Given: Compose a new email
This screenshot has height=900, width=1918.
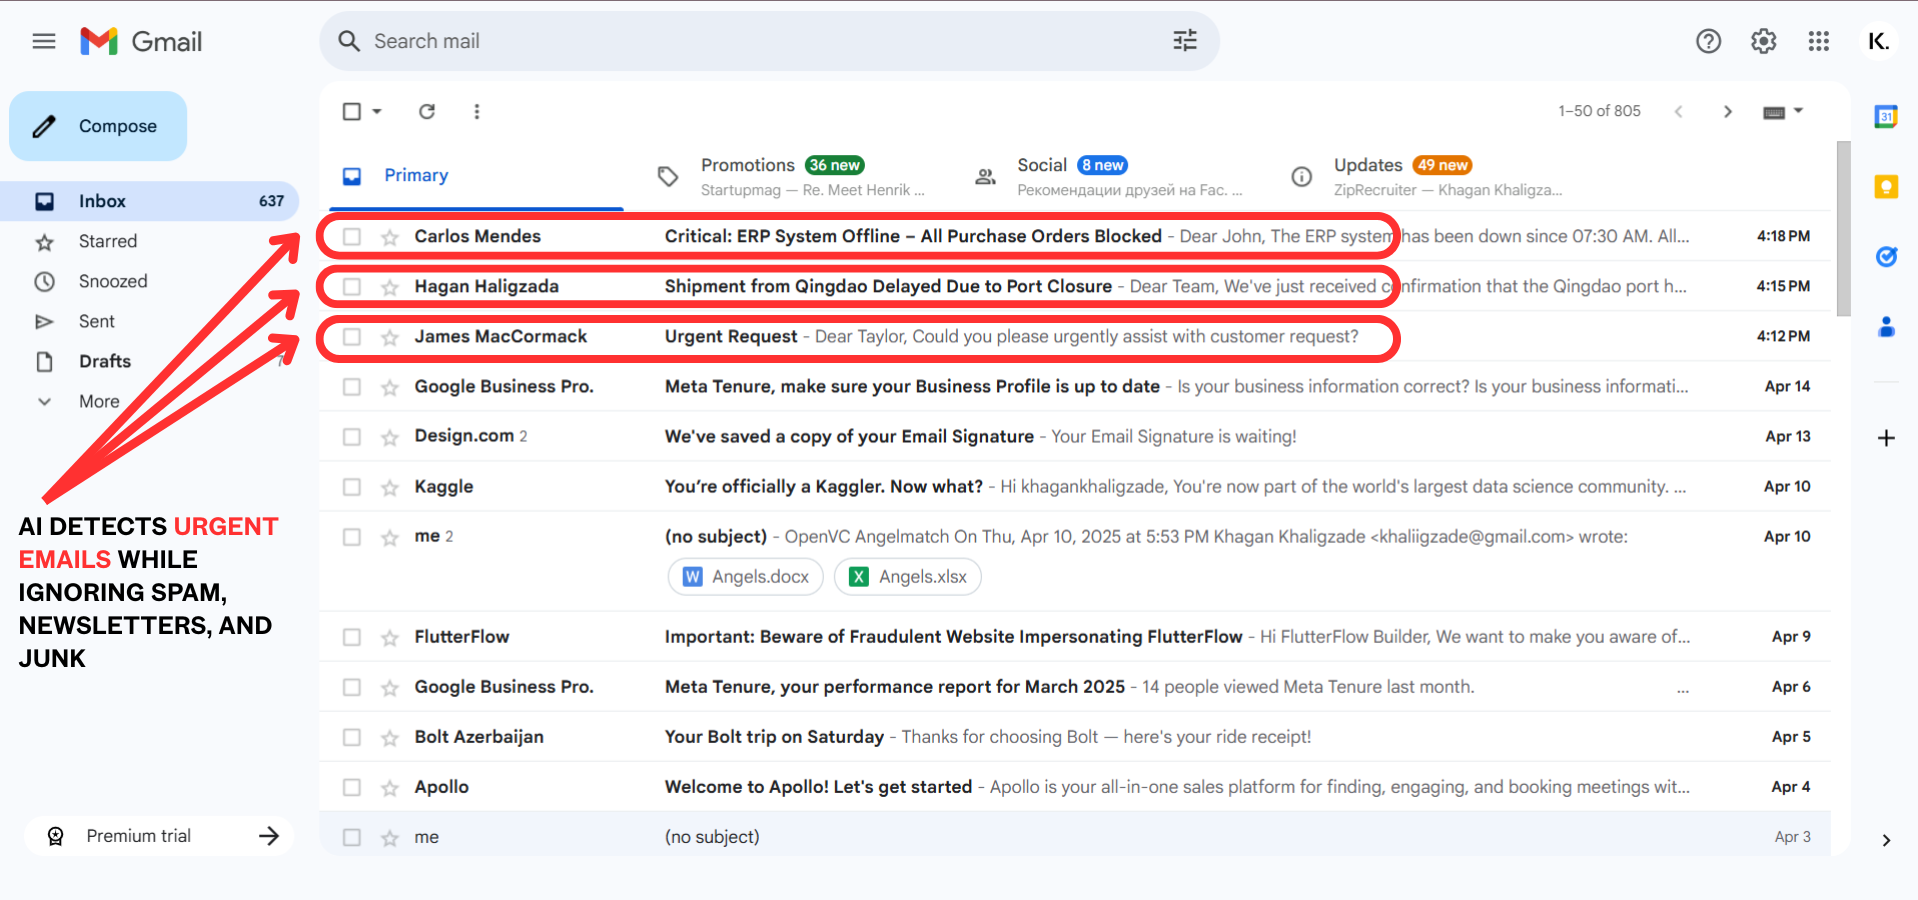Looking at the screenshot, I should tap(98, 126).
